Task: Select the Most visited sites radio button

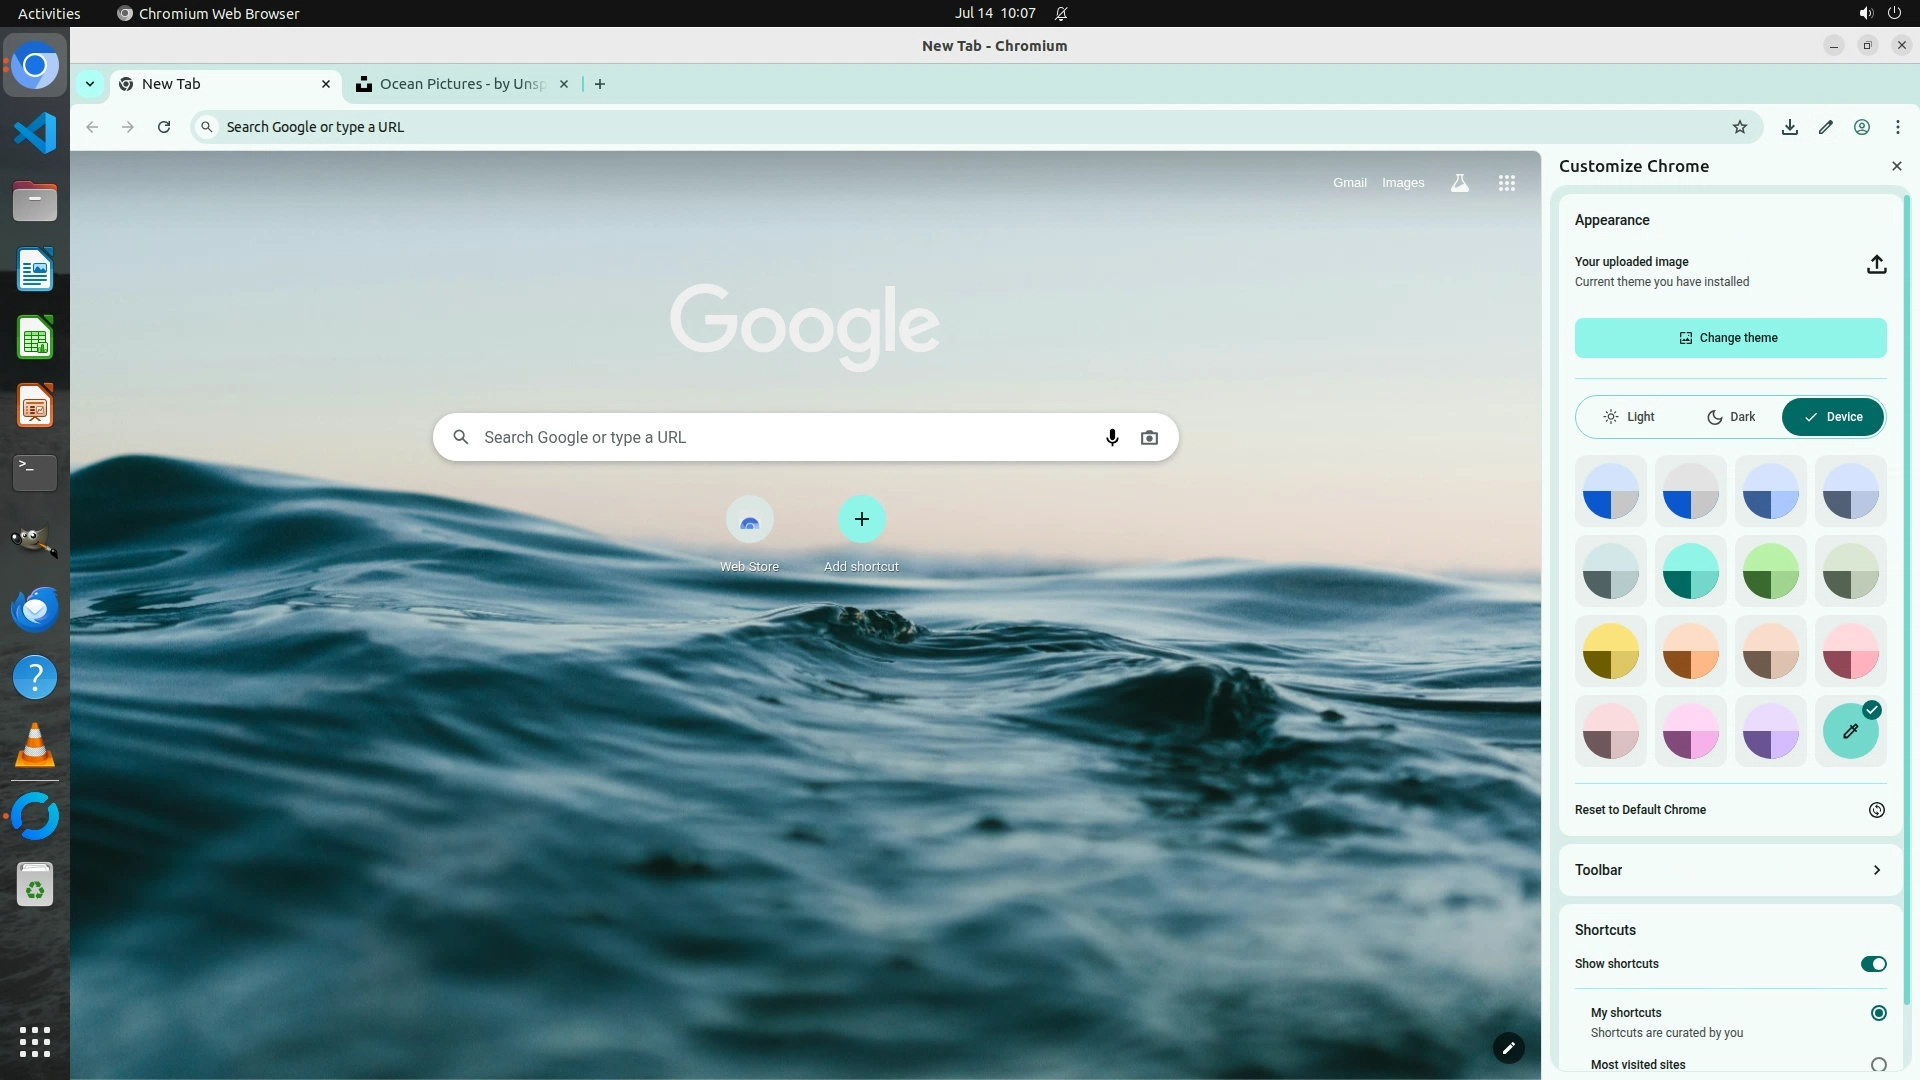Action: [x=1878, y=1065]
